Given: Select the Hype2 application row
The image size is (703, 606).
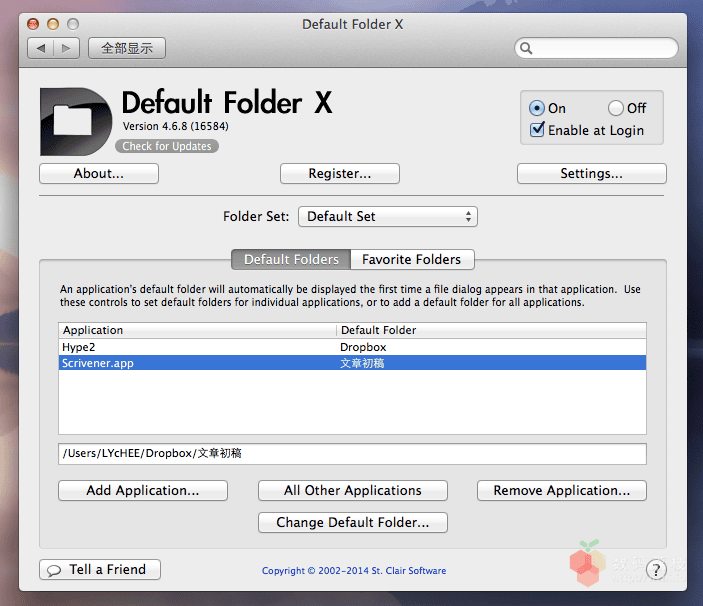Looking at the screenshot, I should [x=352, y=347].
